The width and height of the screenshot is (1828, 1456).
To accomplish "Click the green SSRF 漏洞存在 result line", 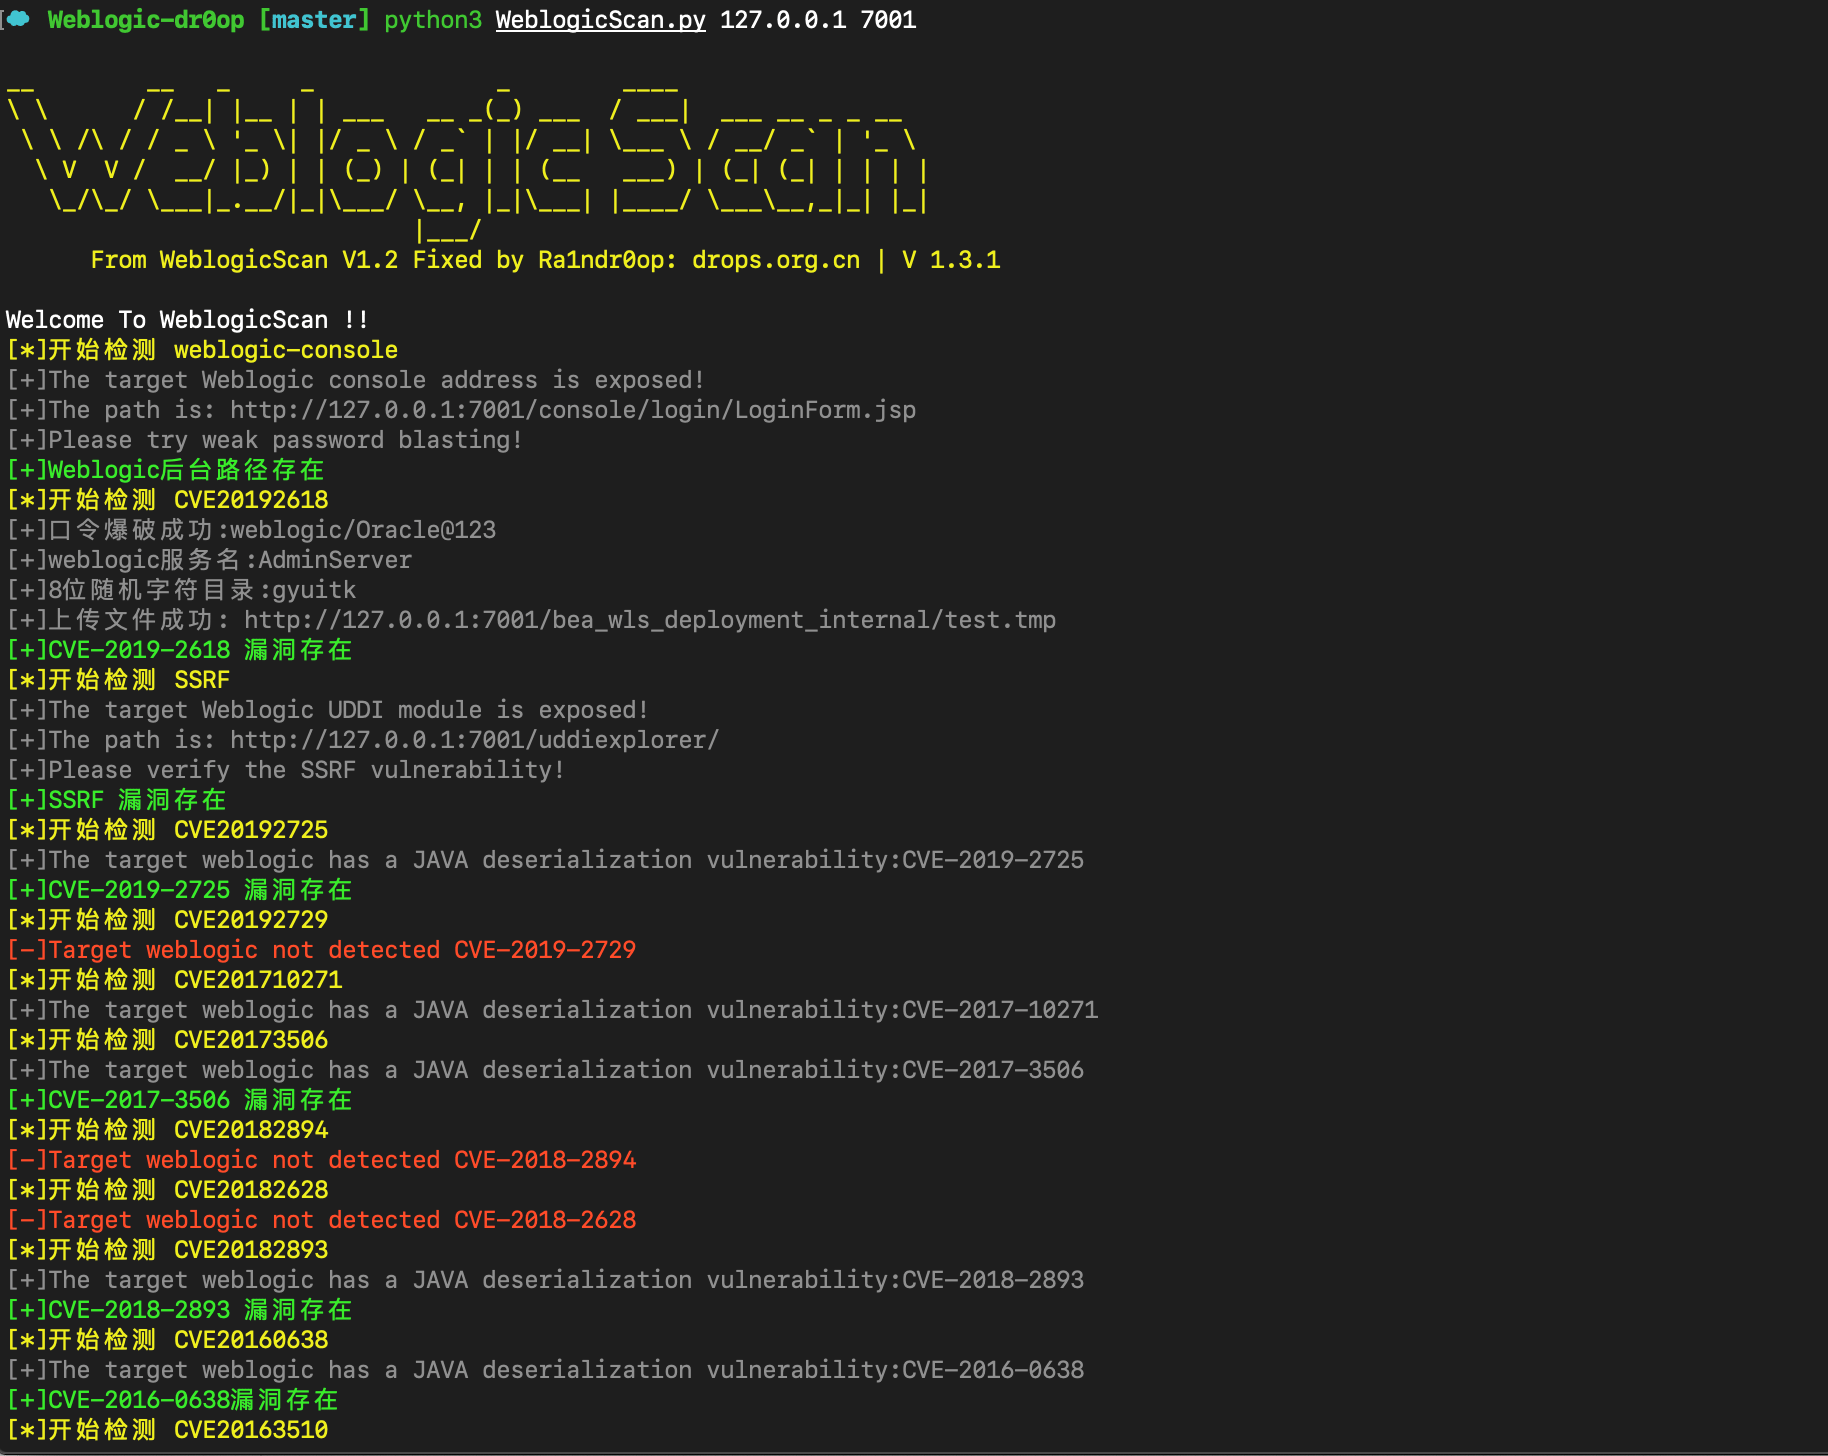I will (x=116, y=800).
